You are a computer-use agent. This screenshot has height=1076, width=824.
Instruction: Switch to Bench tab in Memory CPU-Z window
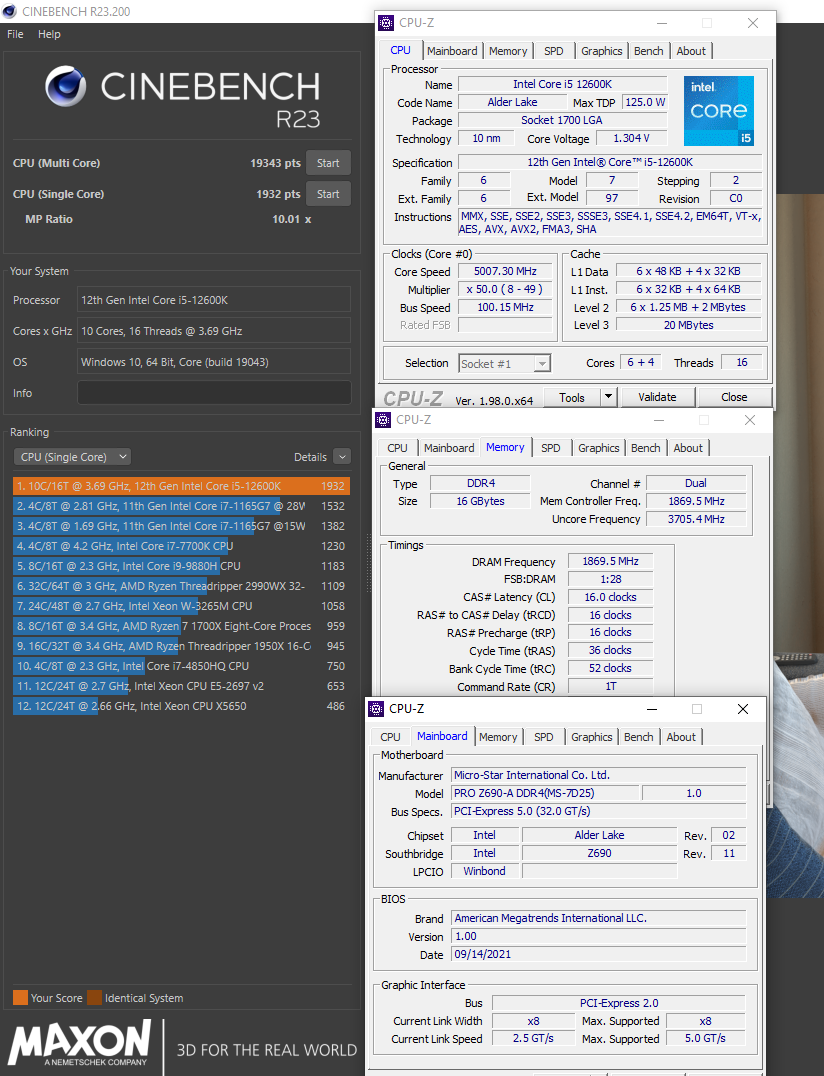click(x=646, y=448)
